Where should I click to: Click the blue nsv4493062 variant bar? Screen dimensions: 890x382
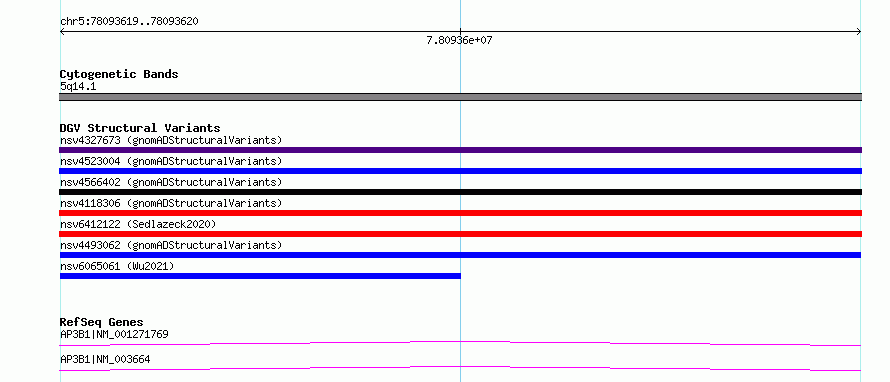pos(460,255)
